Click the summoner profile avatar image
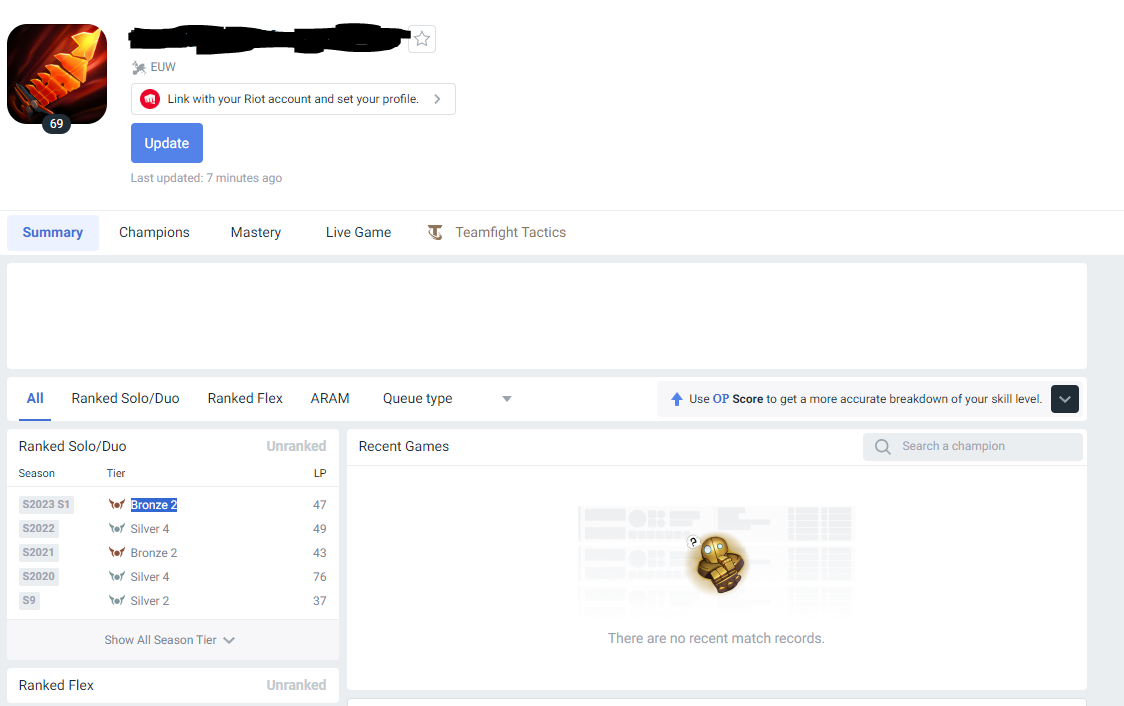Viewport: 1124px width, 706px height. 57,74
